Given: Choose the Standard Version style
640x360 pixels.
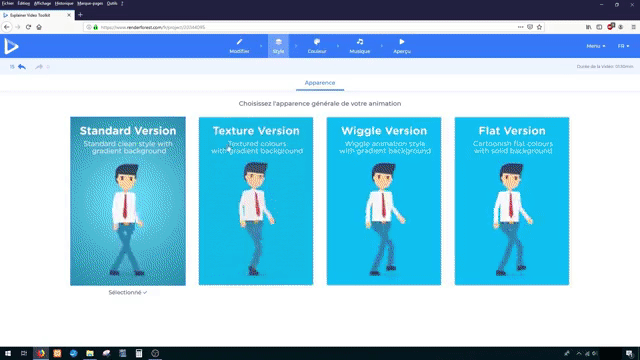Looking at the screenshot, I should (128, 201).
